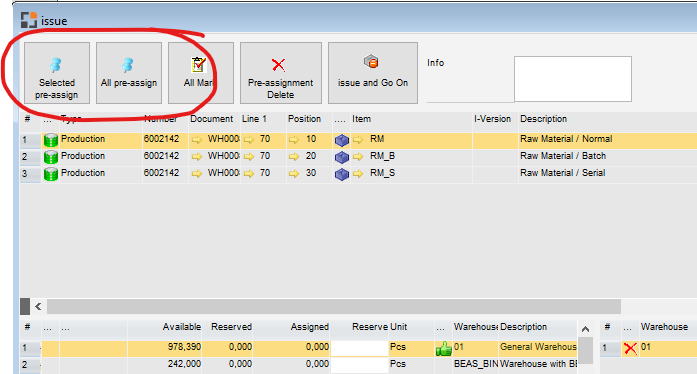Click the All pre-assign pin button

pyautogui.click(x=129, y=73)
